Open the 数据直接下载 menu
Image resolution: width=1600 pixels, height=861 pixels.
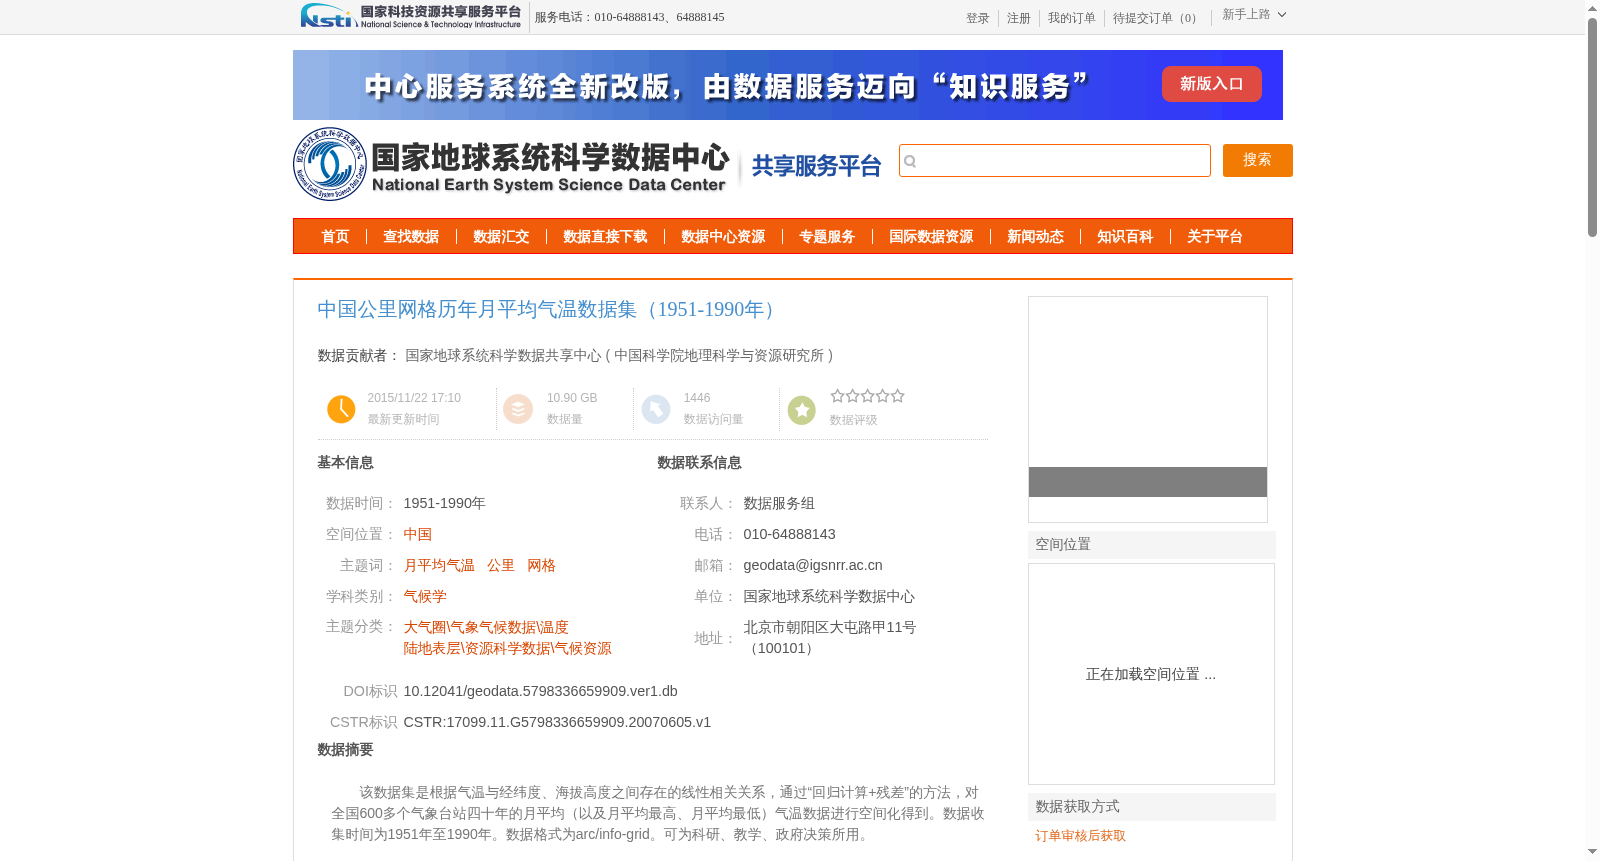(x=605, y=237)
